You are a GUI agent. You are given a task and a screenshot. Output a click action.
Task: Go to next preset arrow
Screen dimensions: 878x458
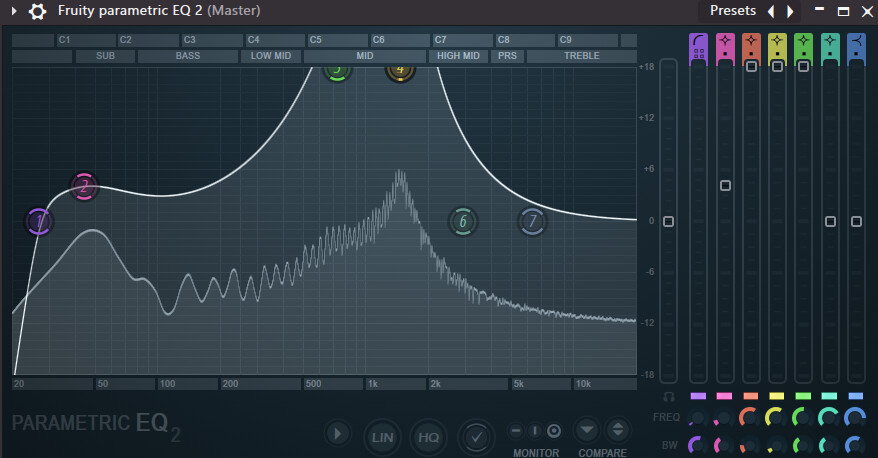coord(790,11)
